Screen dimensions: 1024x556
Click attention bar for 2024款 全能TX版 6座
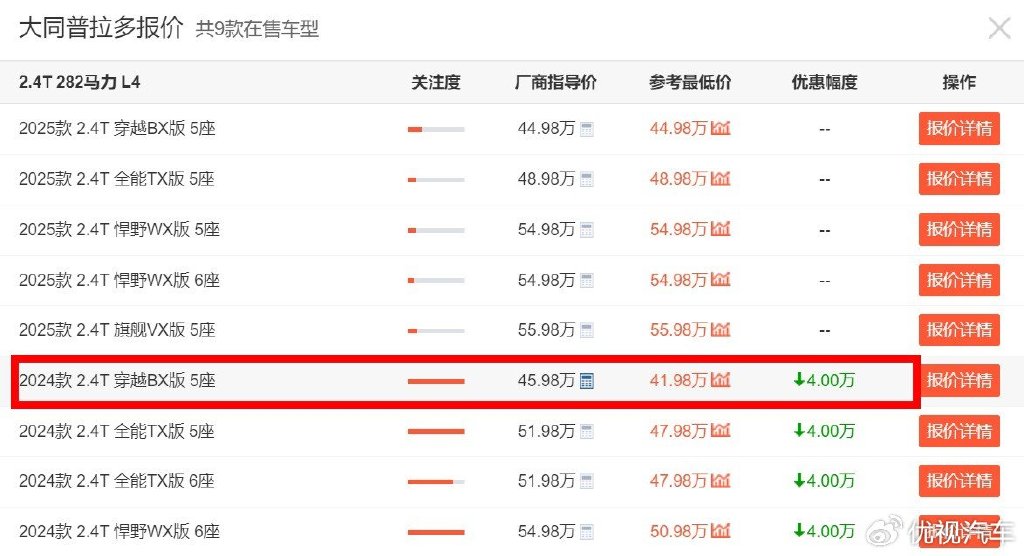point(436,482)
